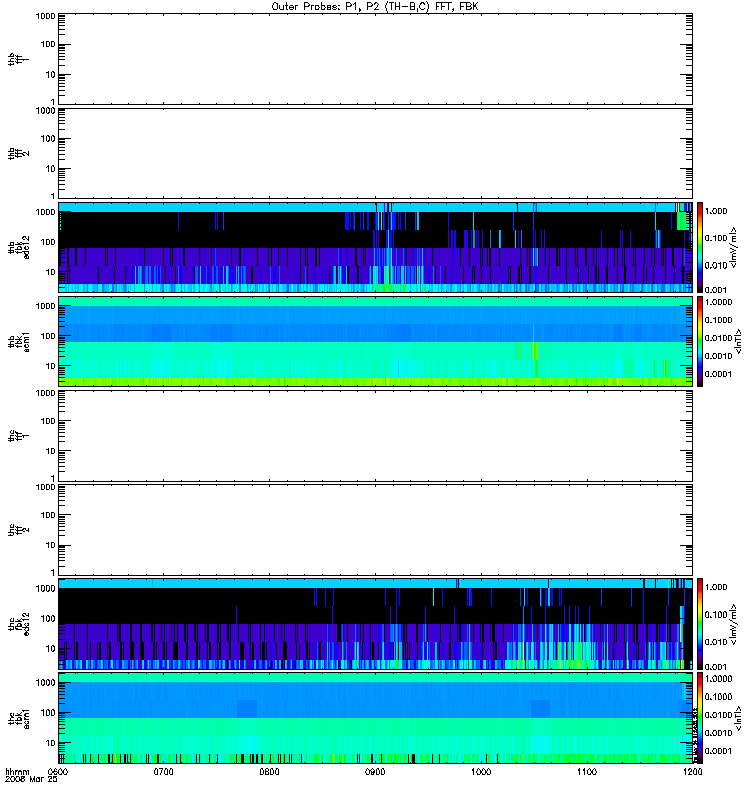Image resolution: width=750 pixels, height=800 pixels.
Task: Click the '<|nT|>' unit label beside the thb scm1 color bar
Action: click(738, 341)
